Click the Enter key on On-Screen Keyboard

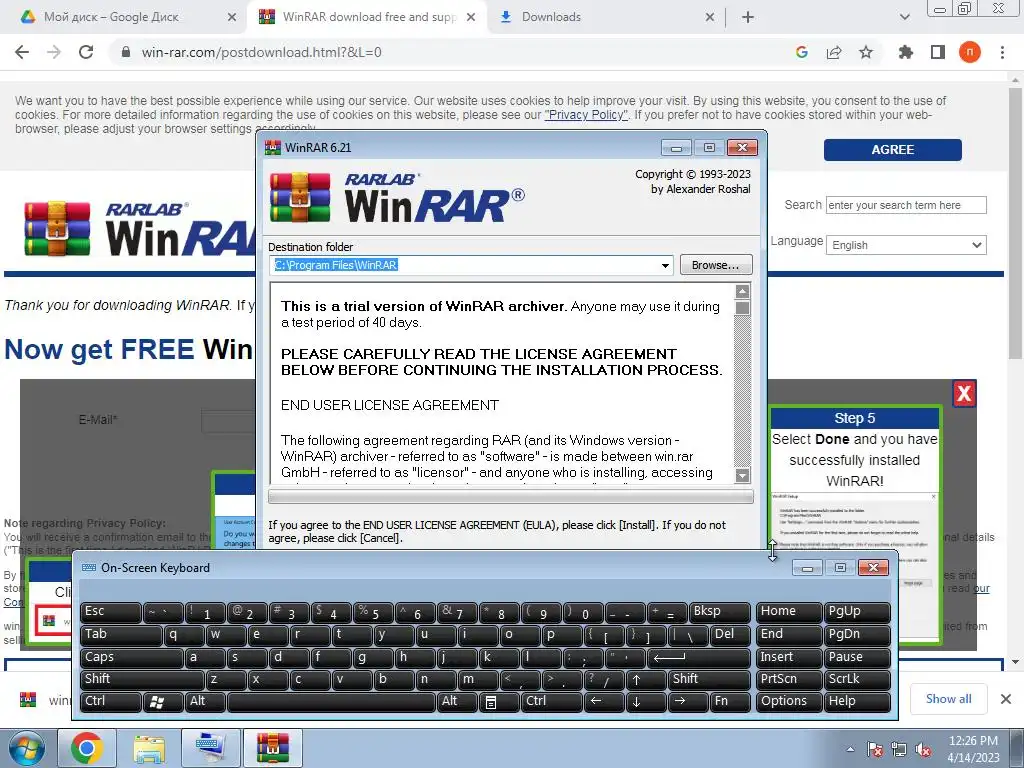699,658
